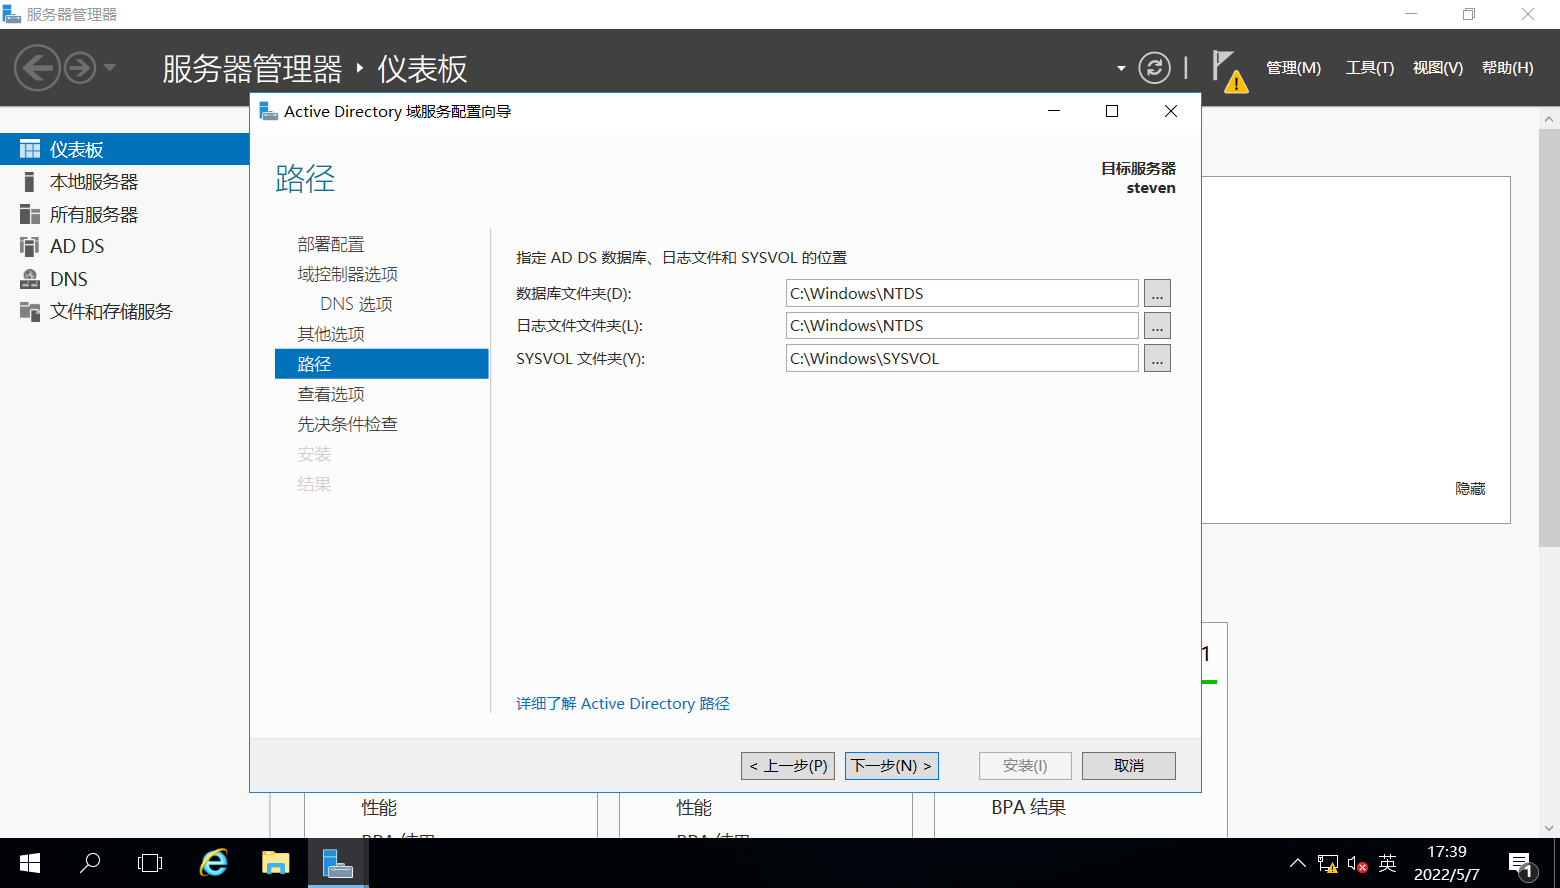This screenshot has height=888, width=1560.
Task: Click the network status tray icon
Action: tap(1328, 863)
